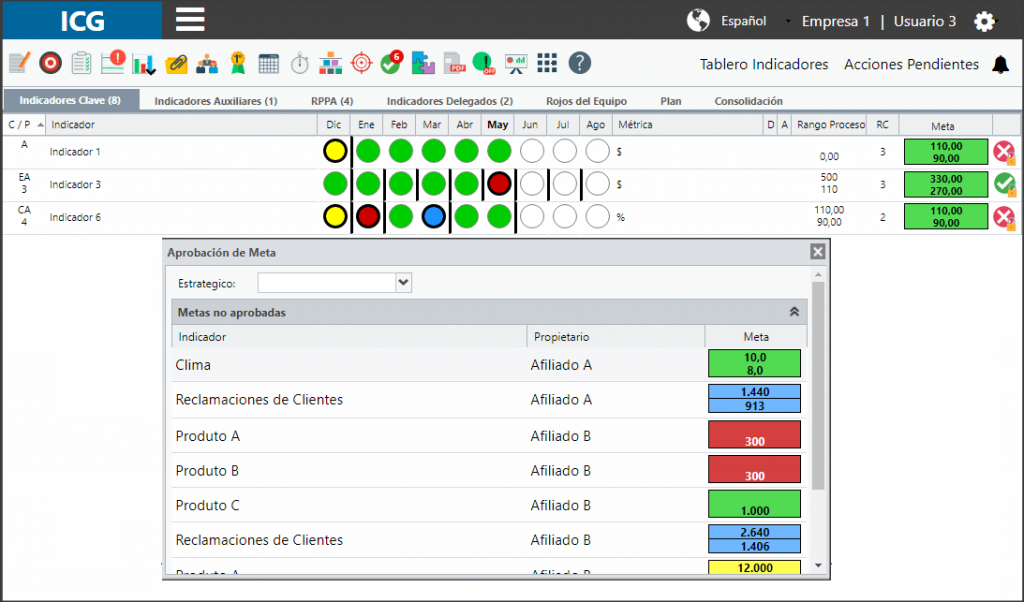Click the Estrategico input field
The image size is (1024, 602).
coord(327,283)
